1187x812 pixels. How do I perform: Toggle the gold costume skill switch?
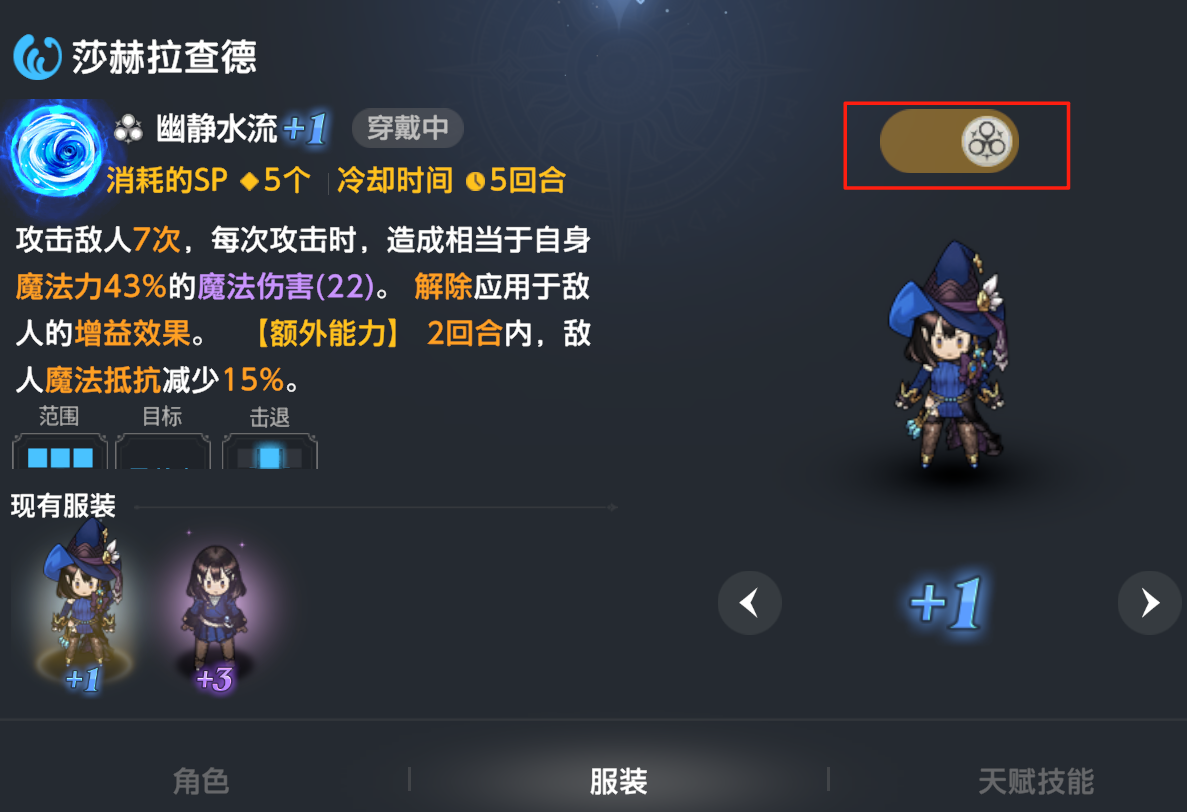[949, 141]
